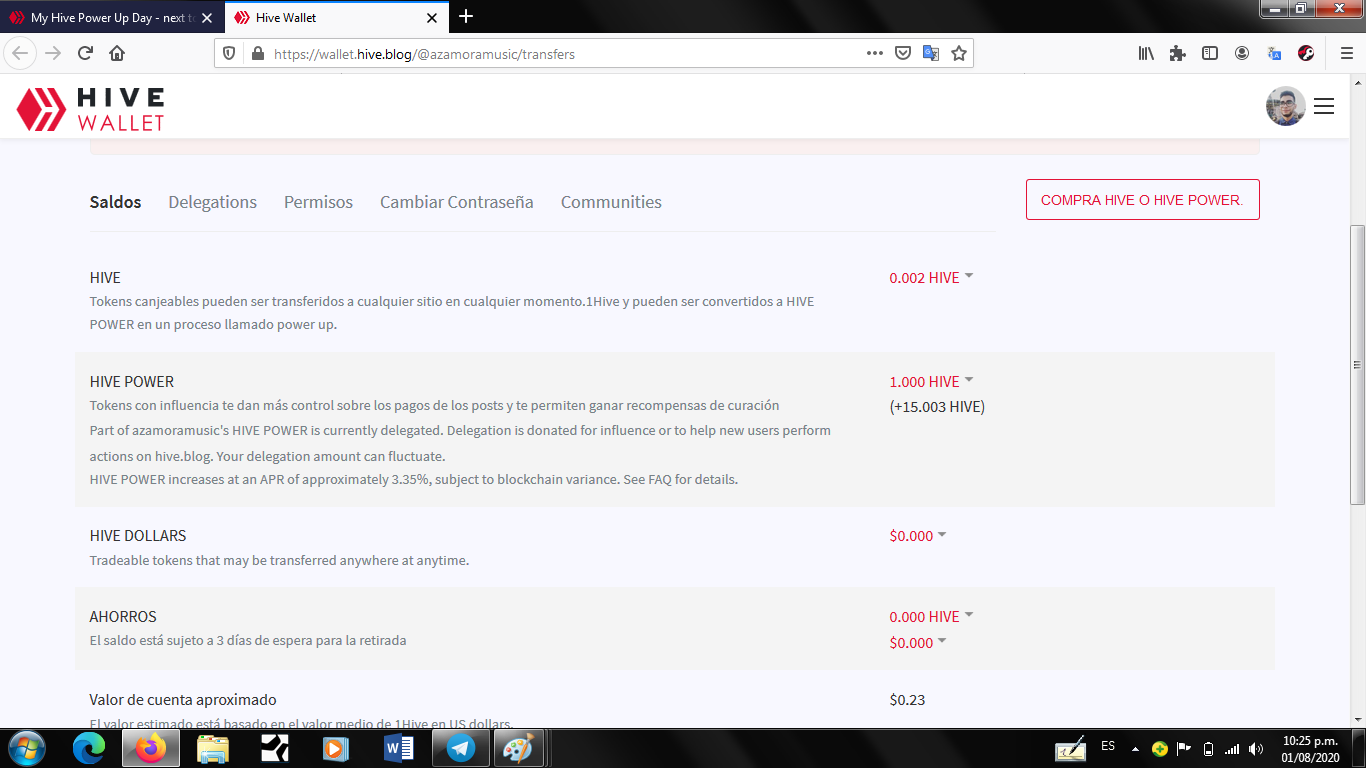Click the ES language indicator
The height and width of the screenshot is (768, 1366).
pos(1108,746)
